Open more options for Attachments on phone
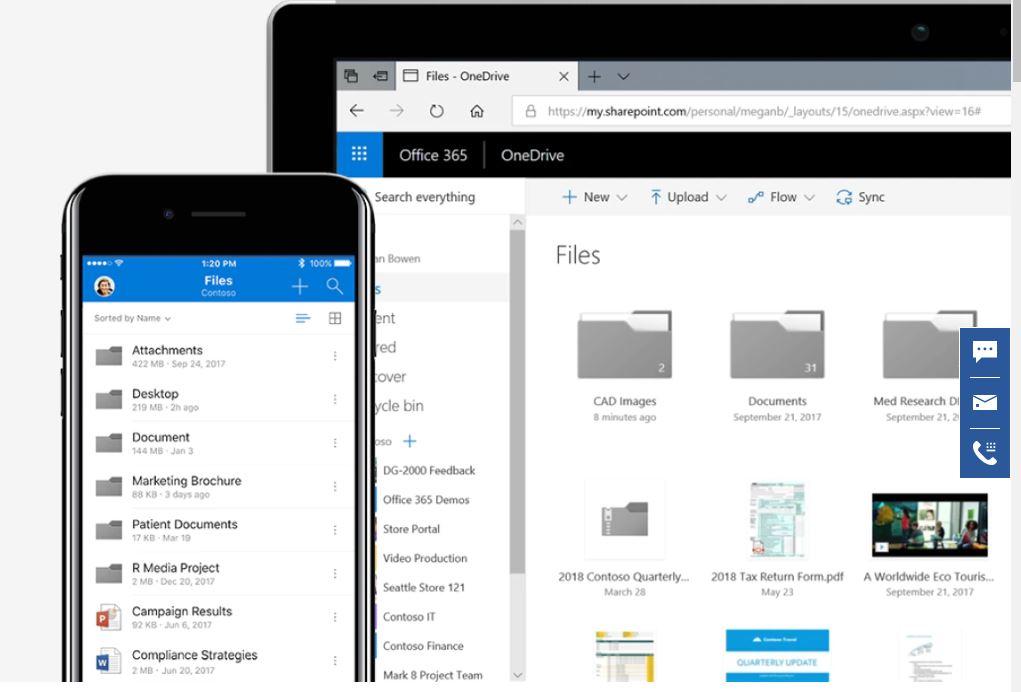 tap(335, 356)
